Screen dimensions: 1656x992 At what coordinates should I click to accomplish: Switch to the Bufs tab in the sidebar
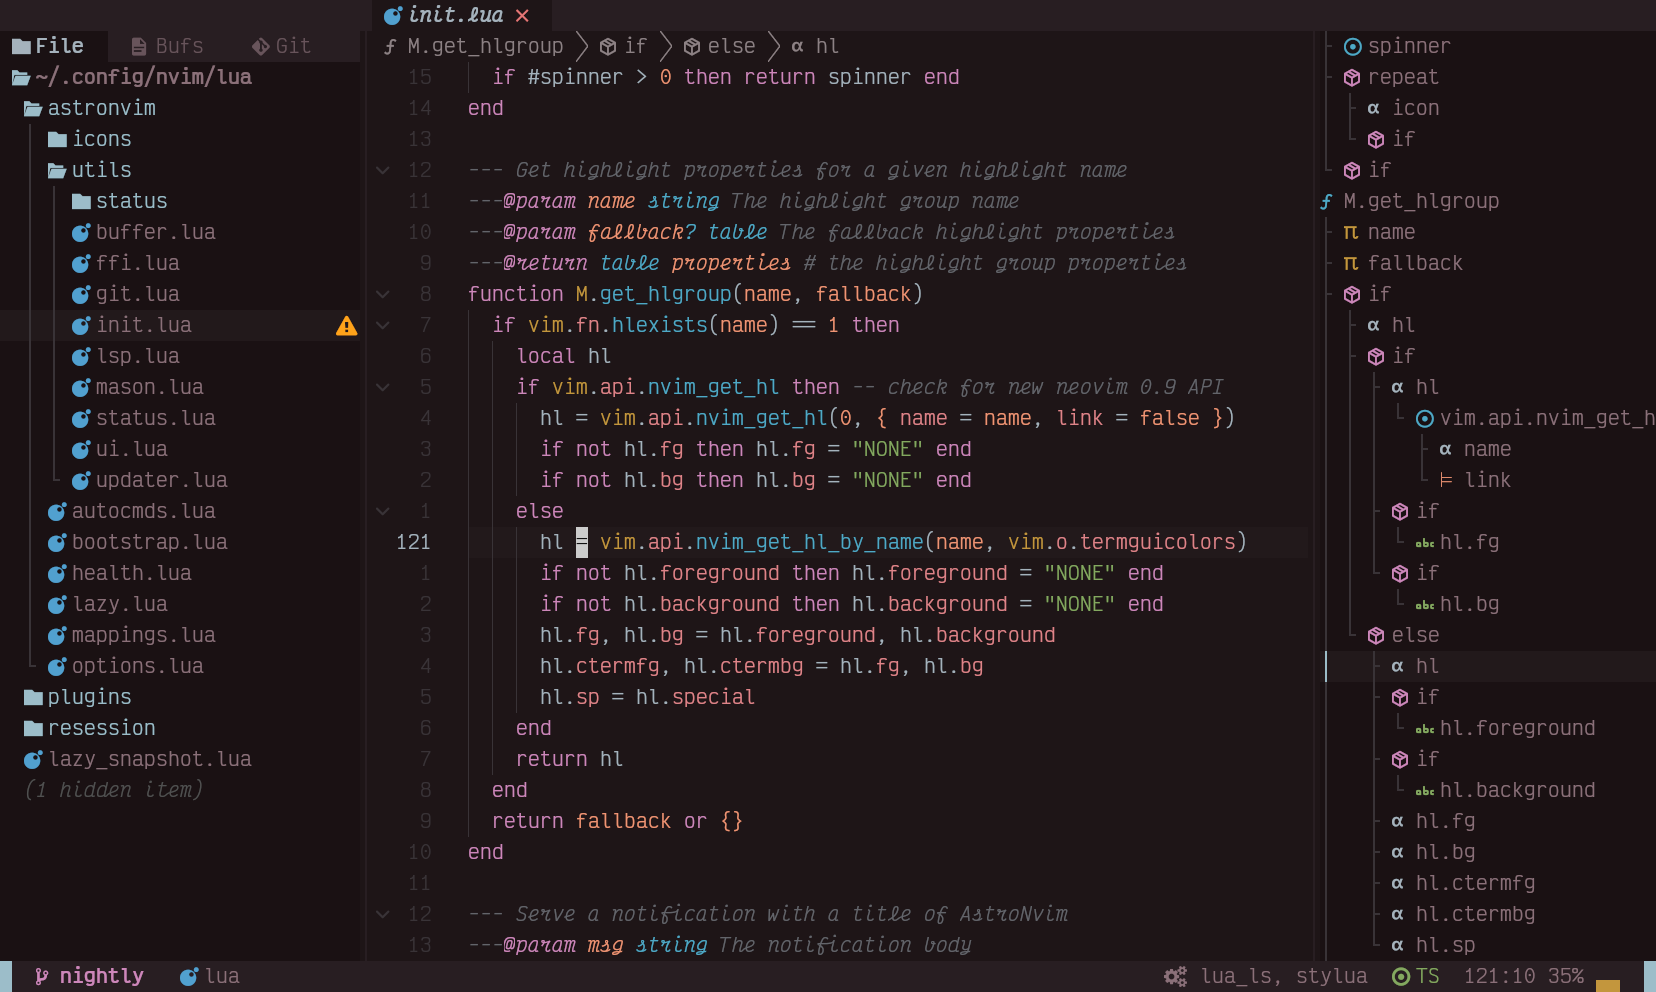coord(166,45)
